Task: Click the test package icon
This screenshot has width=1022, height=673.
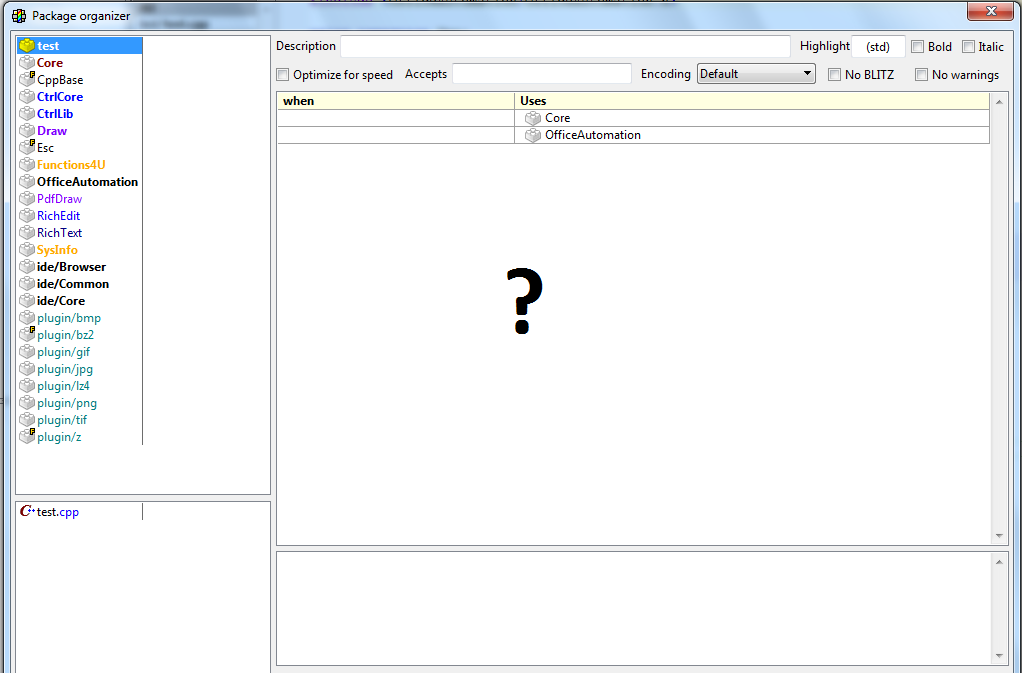Action: [x=27, y=46]
